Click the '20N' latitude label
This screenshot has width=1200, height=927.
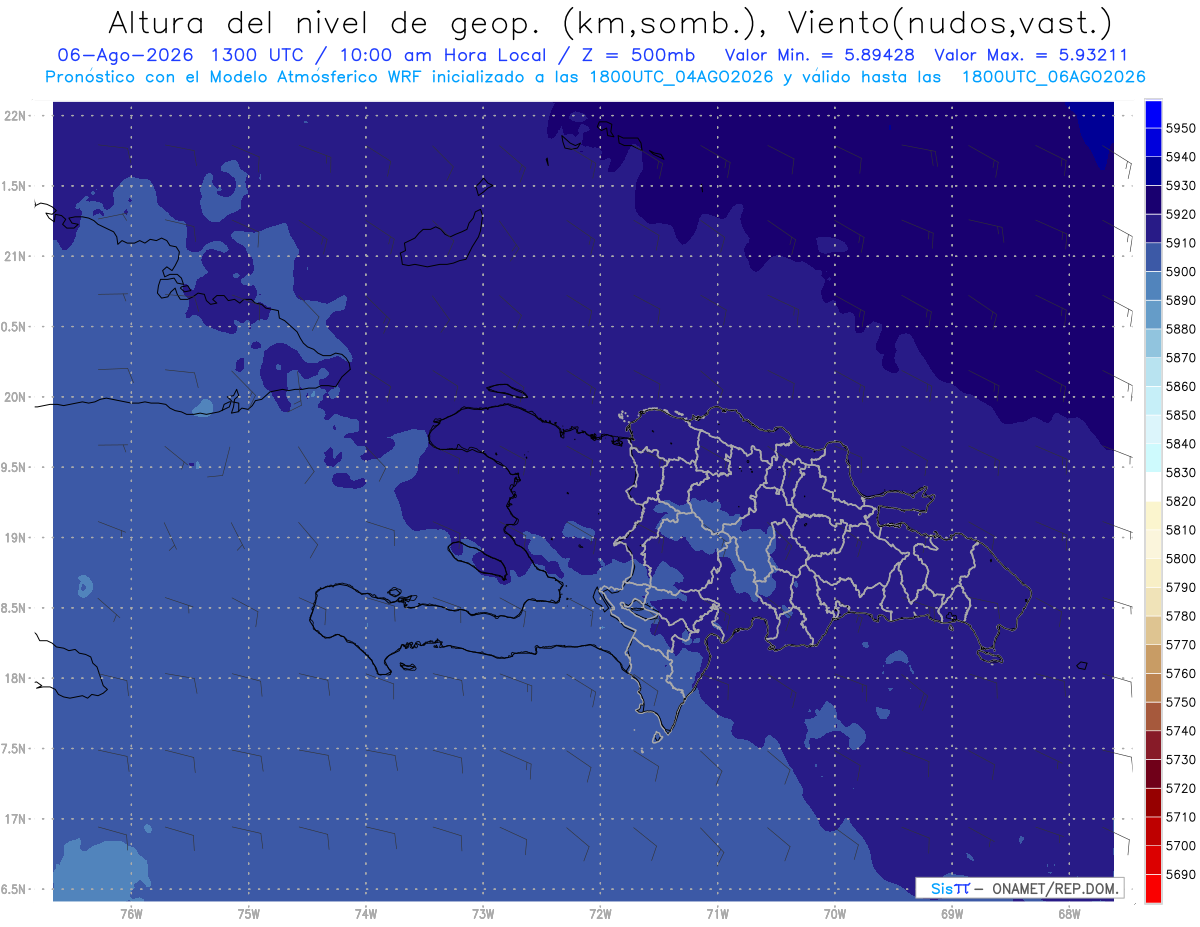14,398
